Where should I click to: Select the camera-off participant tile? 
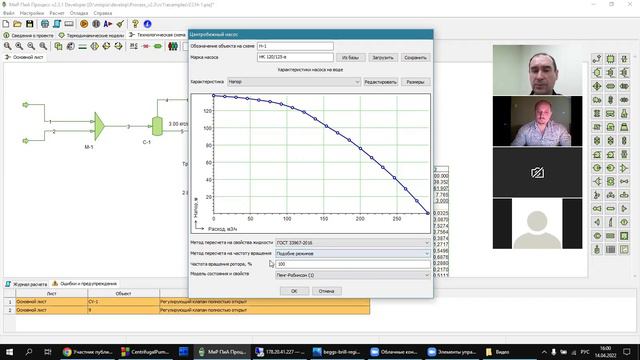[538, 173]
